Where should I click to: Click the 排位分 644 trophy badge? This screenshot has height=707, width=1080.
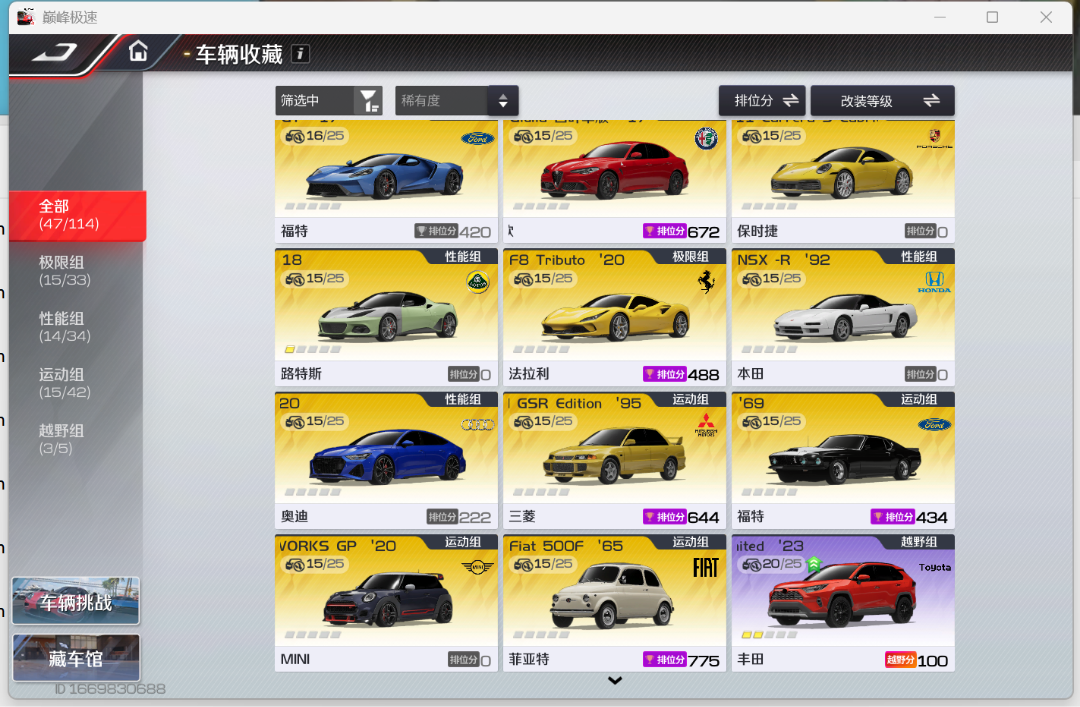click(665, 517)
